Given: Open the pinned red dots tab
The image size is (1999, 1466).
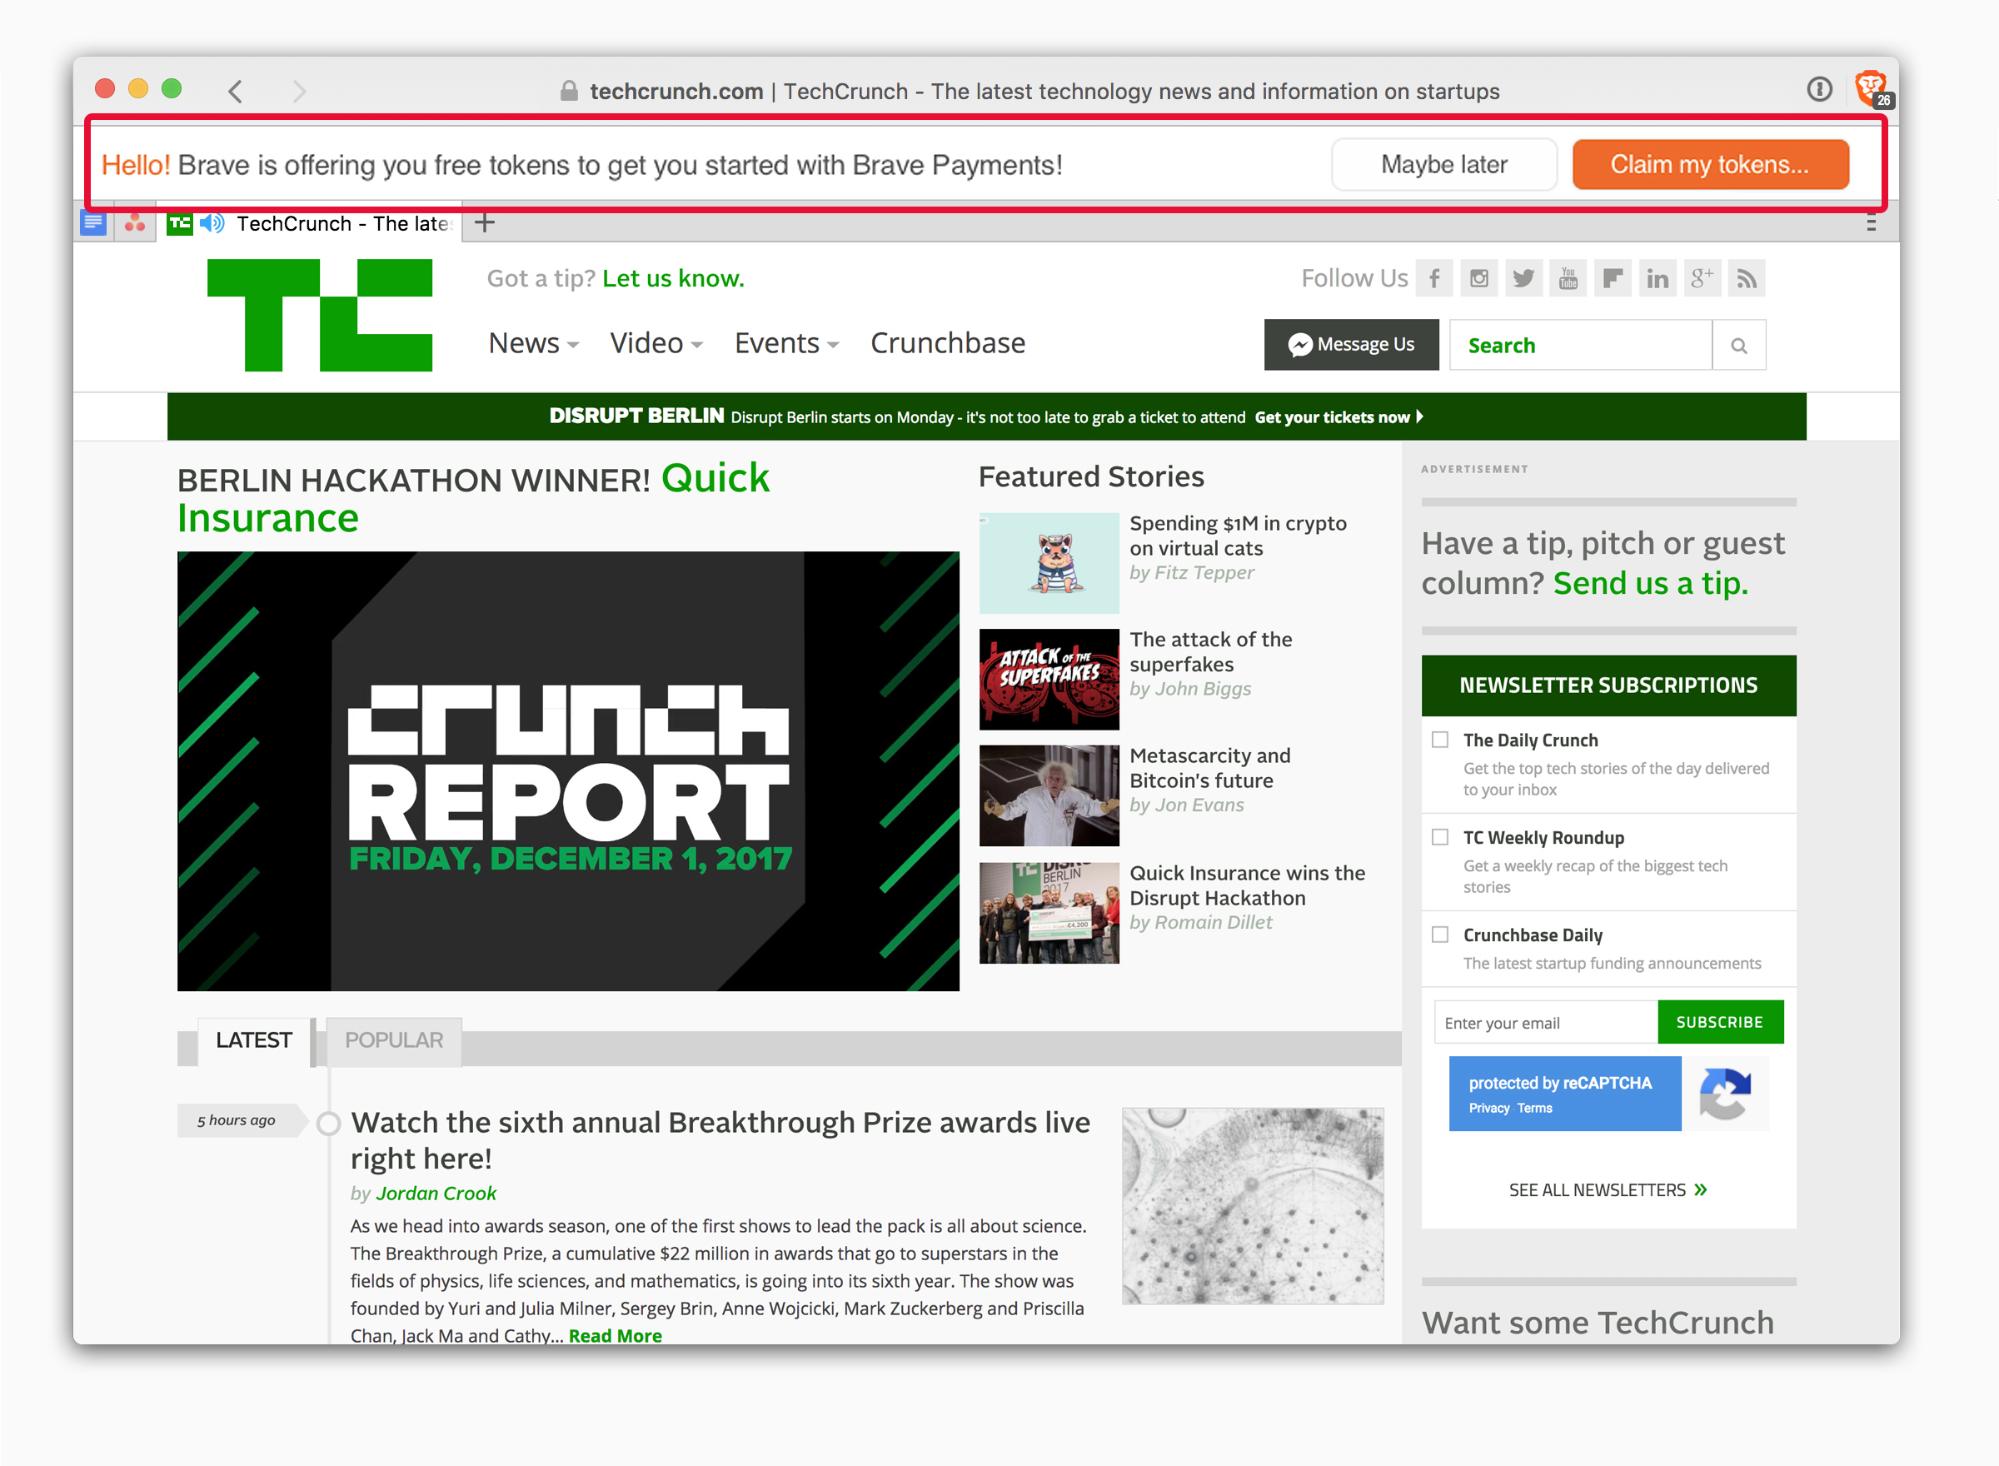Looking at the screenshot, I should [135, 223].
